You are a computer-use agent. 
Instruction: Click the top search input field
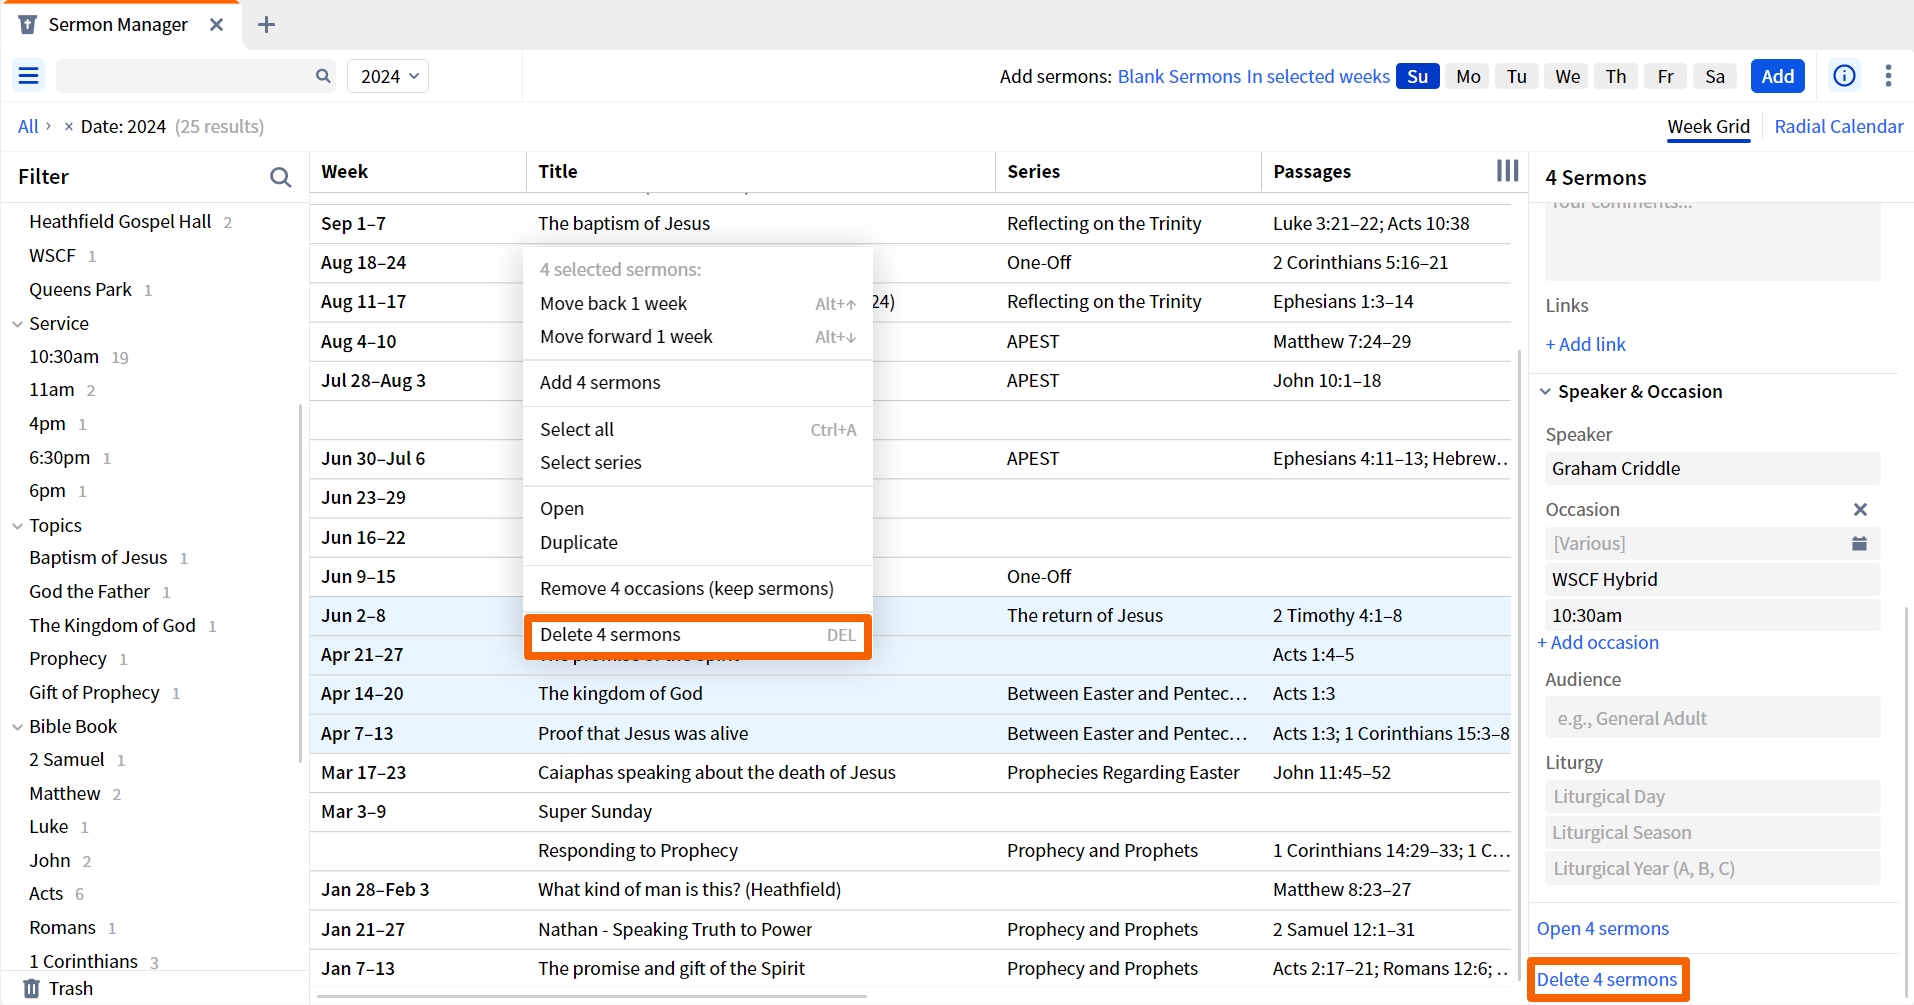[x=185, y=76]
